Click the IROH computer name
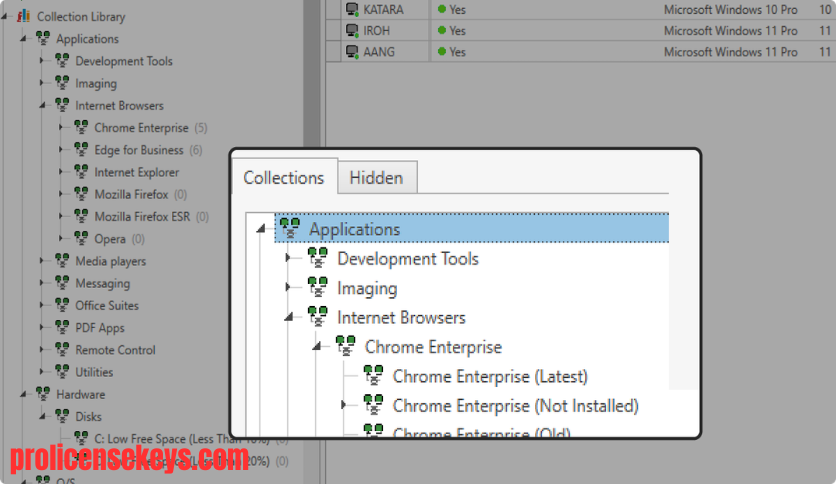 pos(376,31)
